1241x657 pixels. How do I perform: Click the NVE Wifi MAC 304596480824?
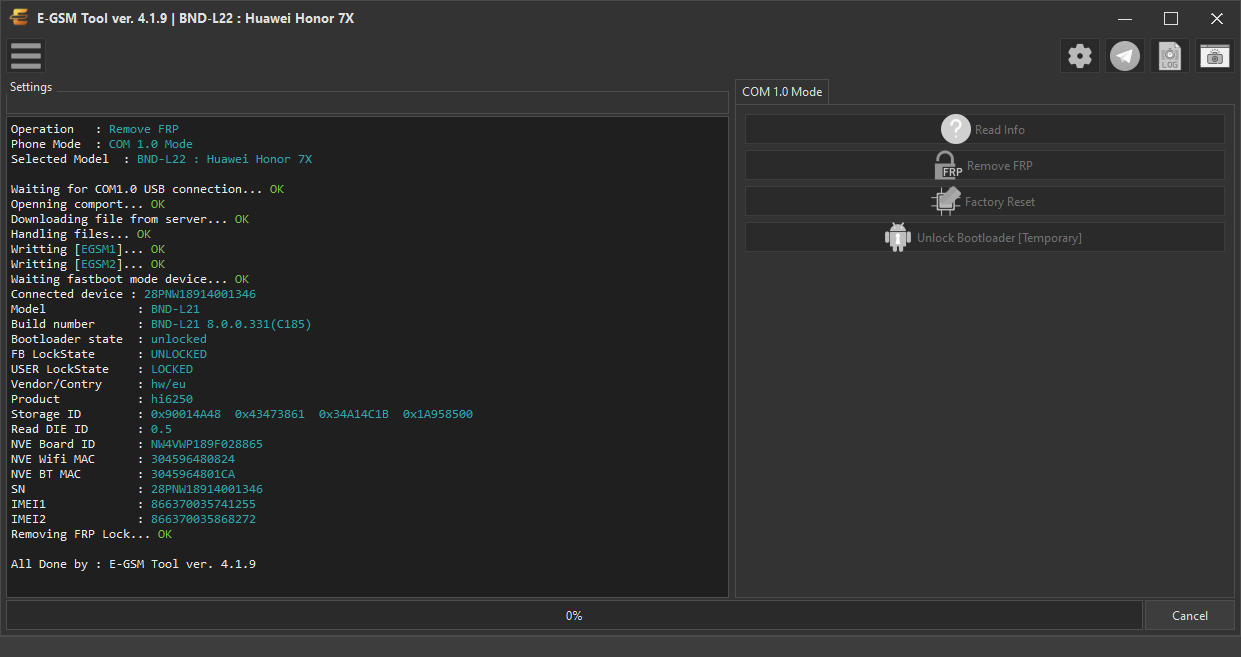coord(193,459)
